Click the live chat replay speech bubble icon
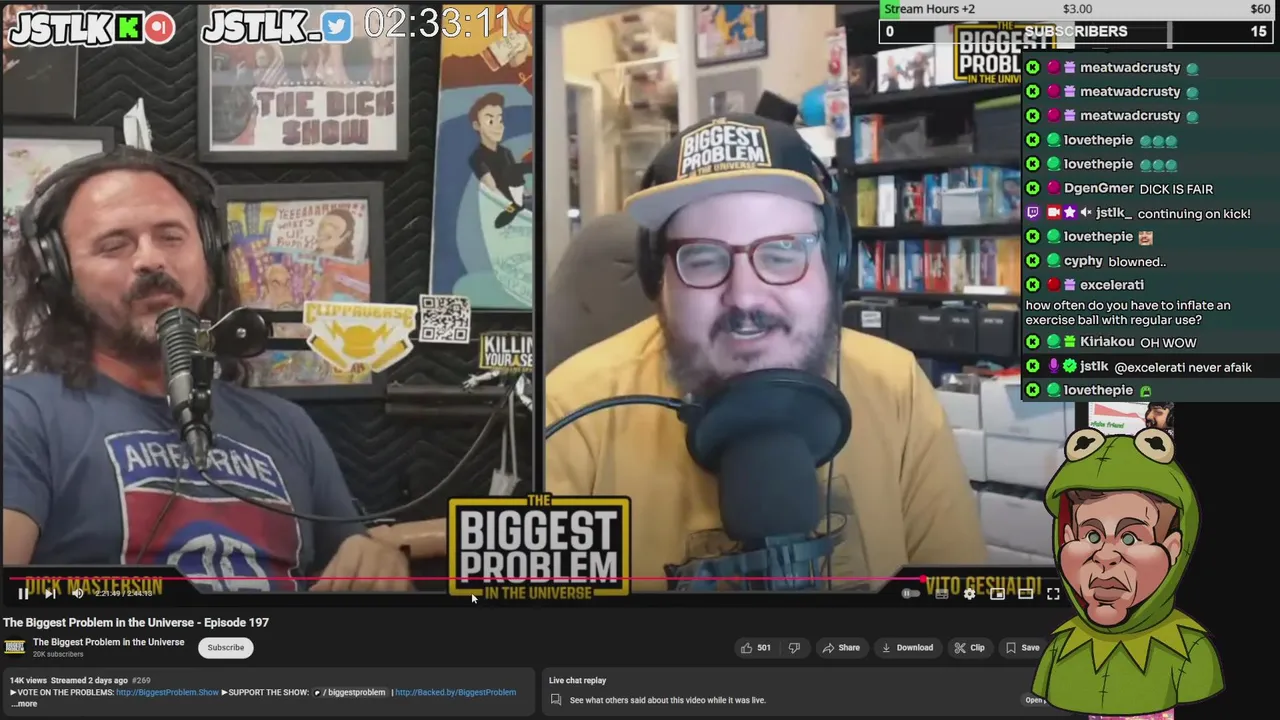 click(556, 700)
